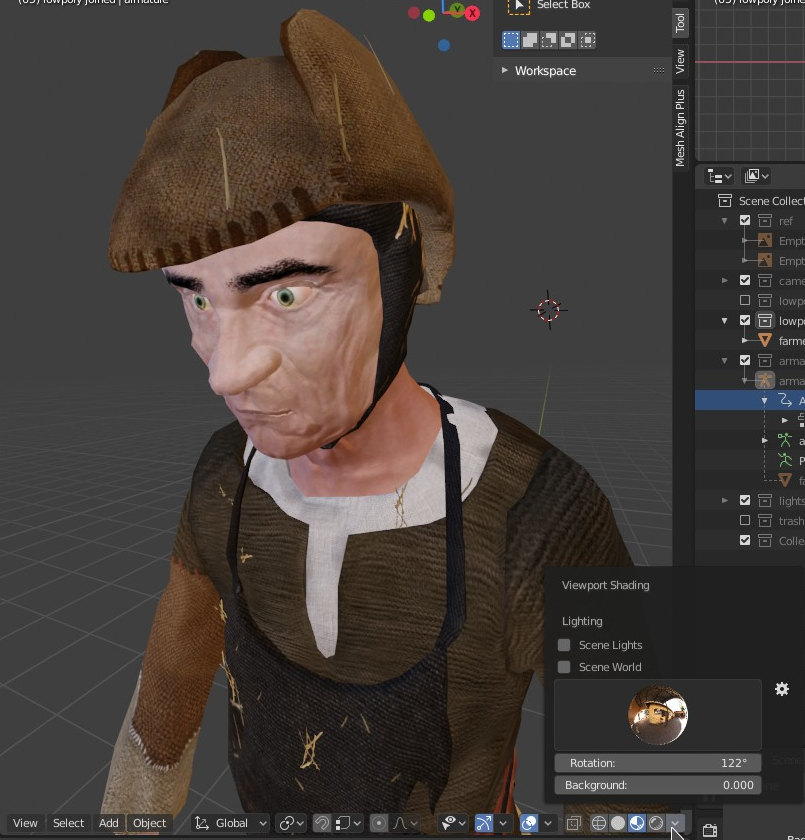Adjust the Background opacity slider
The image size is (805, 840).
[x=658, y=785]
